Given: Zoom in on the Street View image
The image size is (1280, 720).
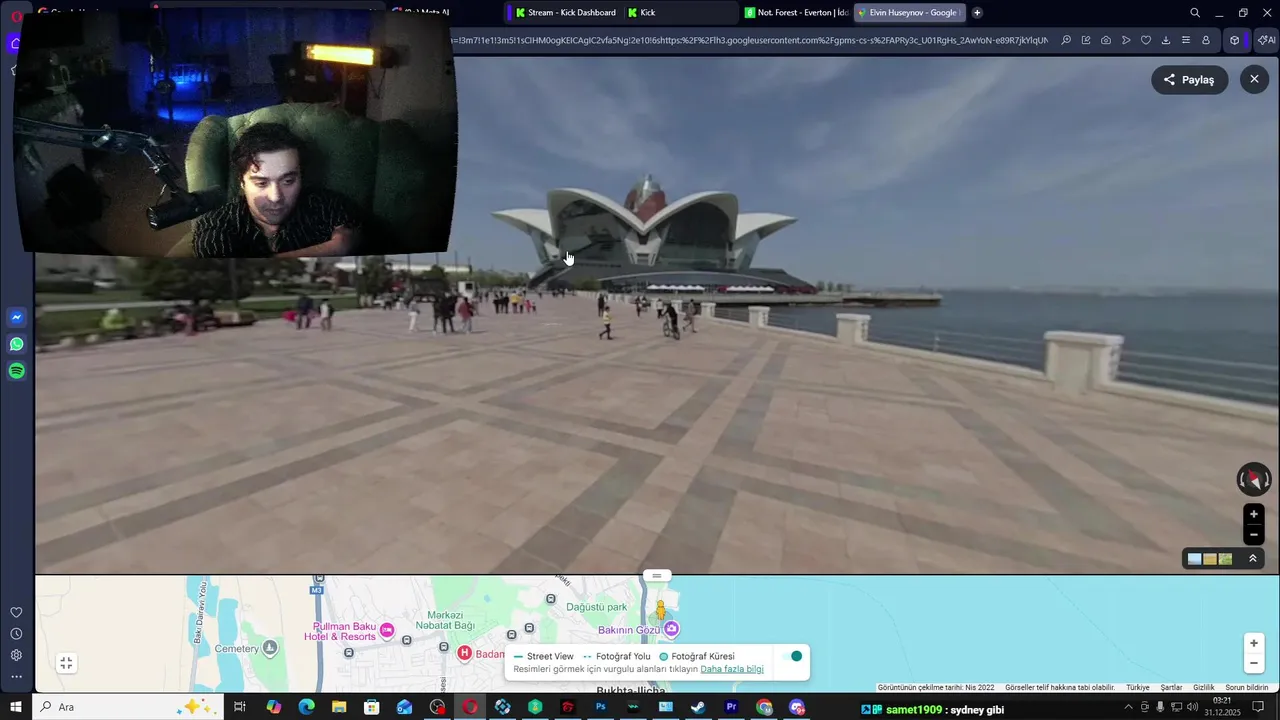Looking at the screenshot, I should (x=1254, y=514).
